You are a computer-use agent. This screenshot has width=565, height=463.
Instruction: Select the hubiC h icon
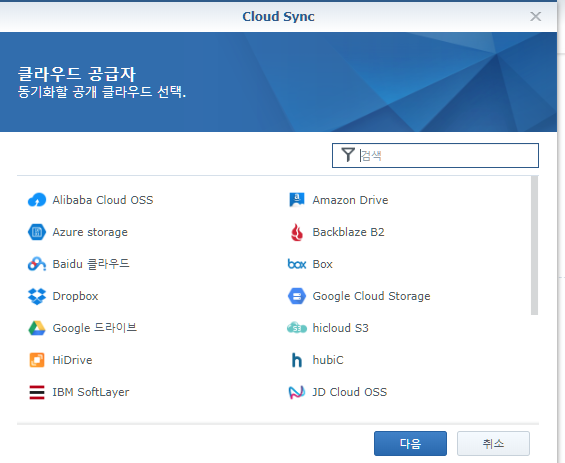297,360
